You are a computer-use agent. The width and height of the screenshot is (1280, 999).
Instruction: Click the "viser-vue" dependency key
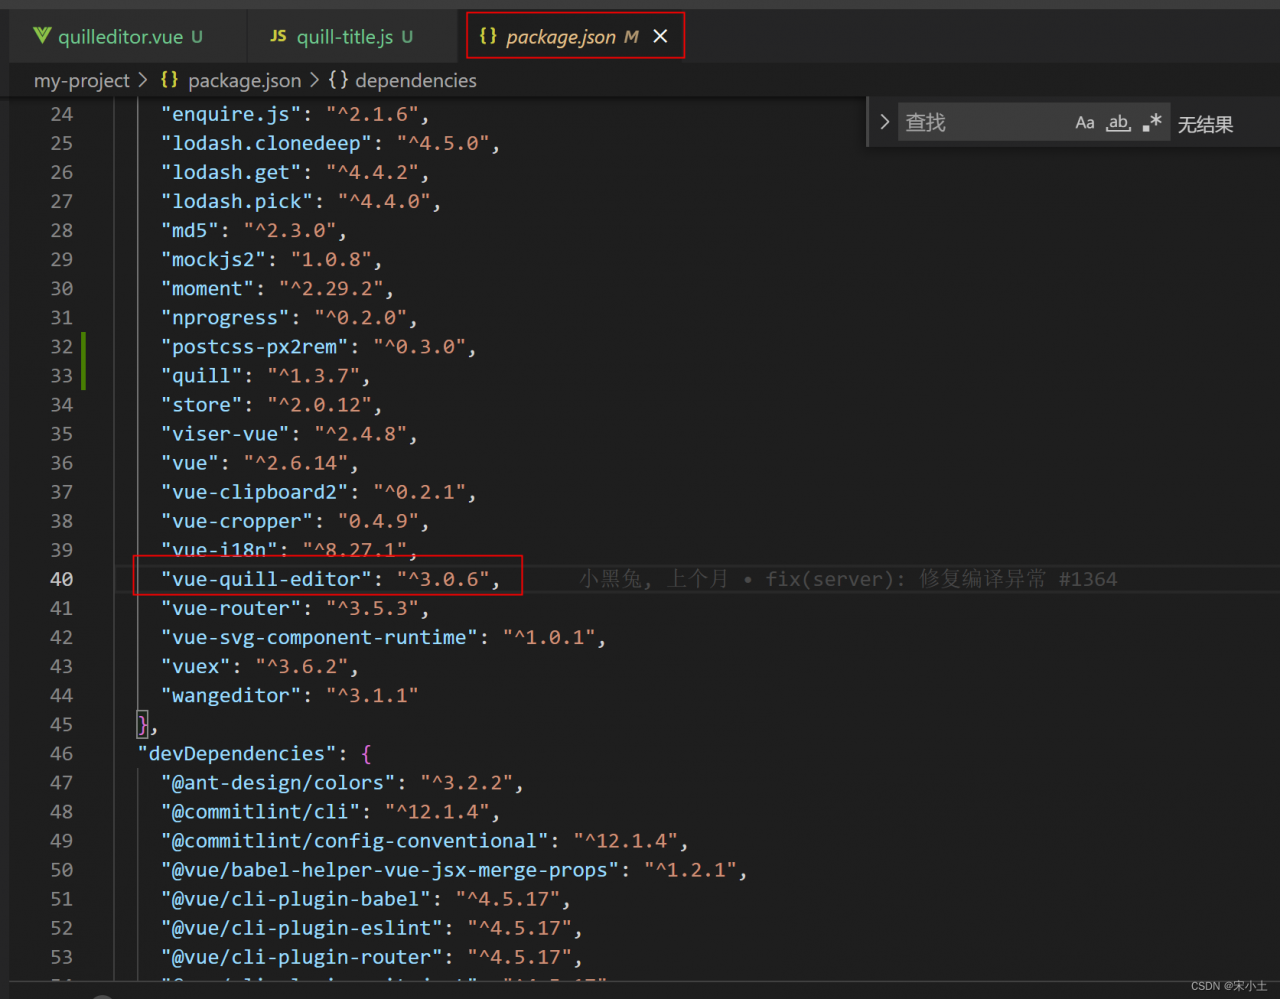point(225,434)
